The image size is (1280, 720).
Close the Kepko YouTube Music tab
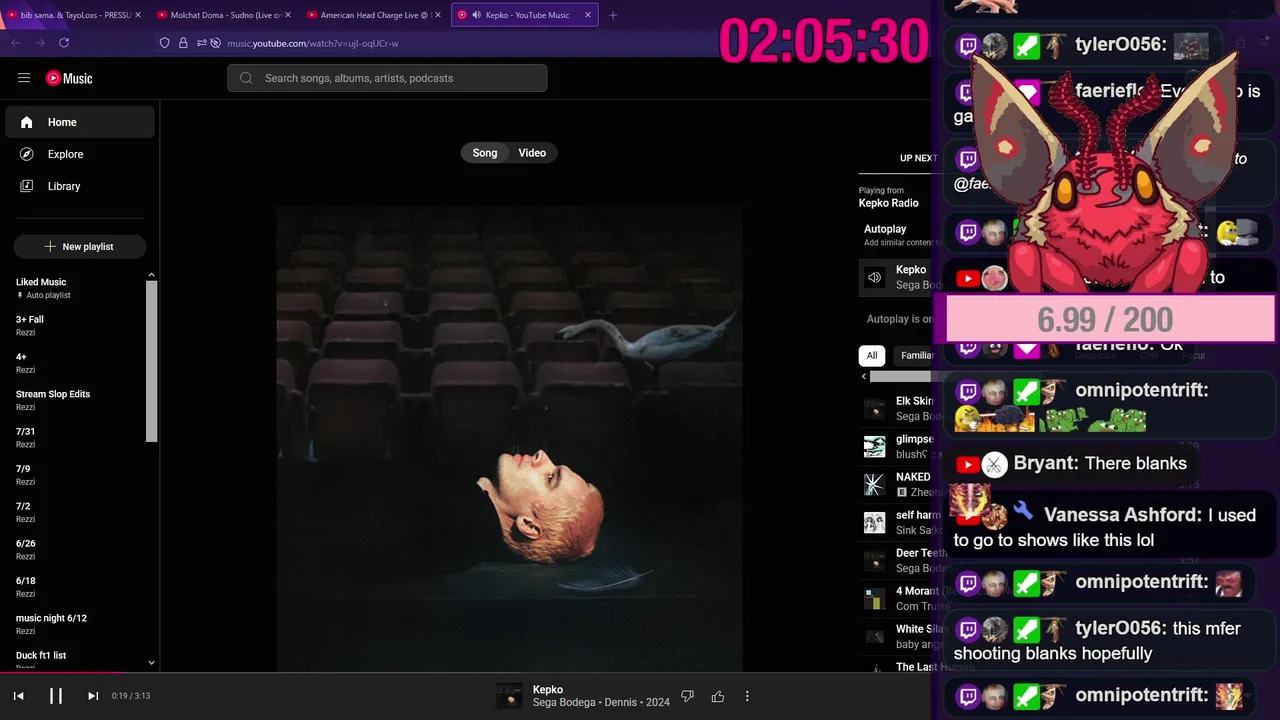[588, 15]
